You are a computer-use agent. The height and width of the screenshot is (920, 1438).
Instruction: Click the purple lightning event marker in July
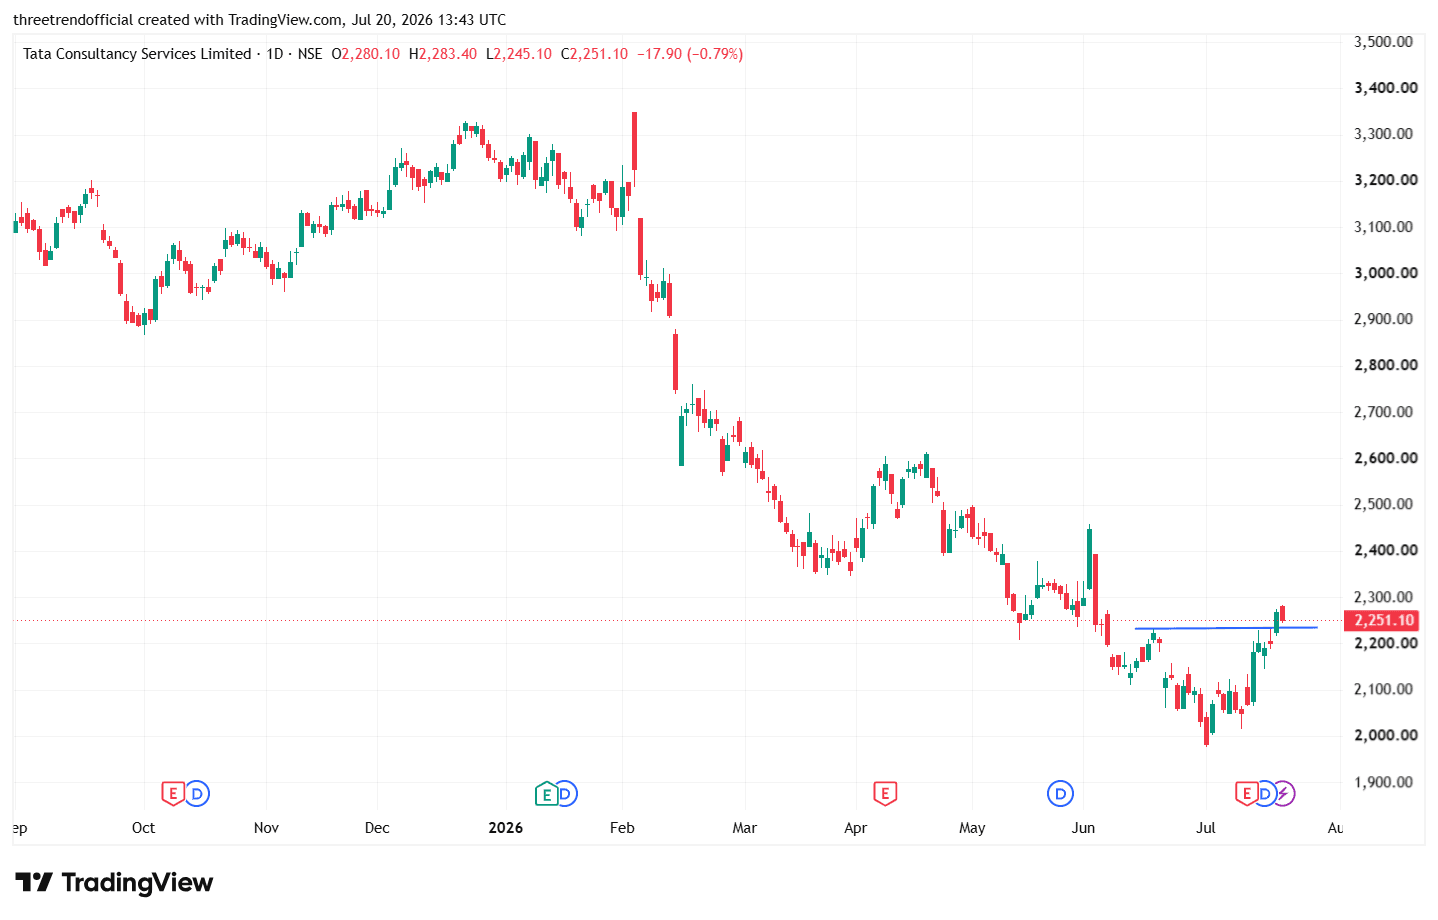coord(1283,794)
